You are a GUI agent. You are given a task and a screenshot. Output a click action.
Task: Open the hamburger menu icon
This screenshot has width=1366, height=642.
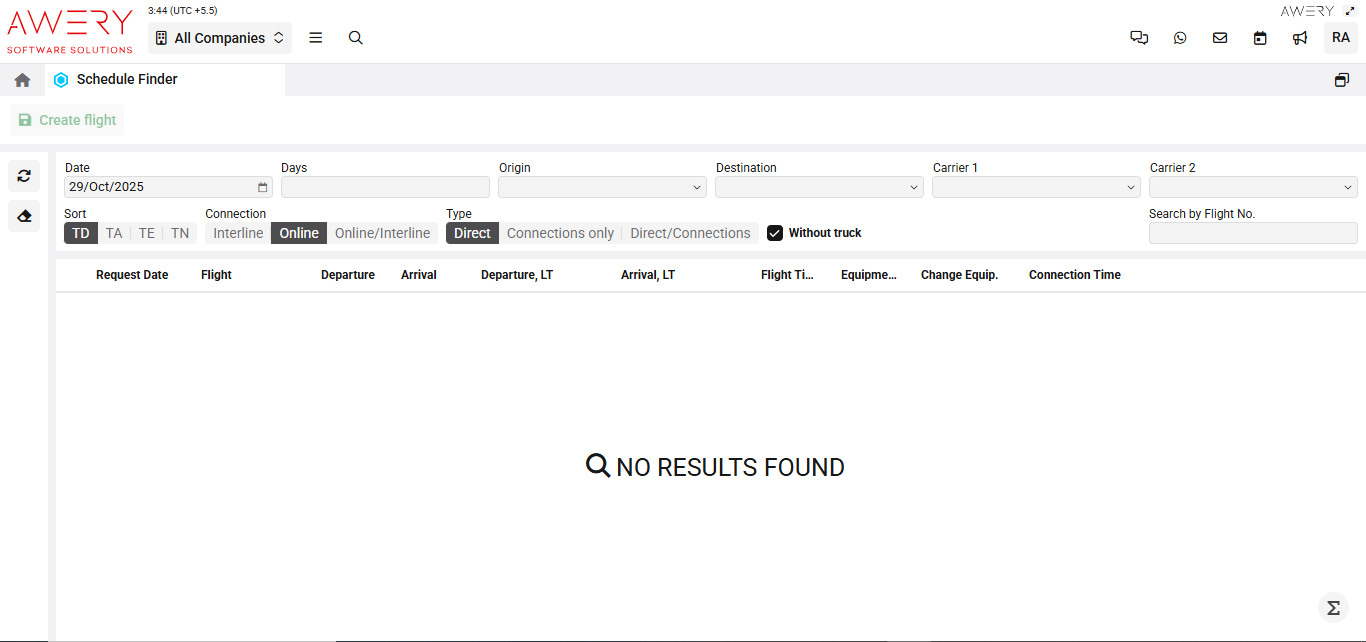[316, 38]
